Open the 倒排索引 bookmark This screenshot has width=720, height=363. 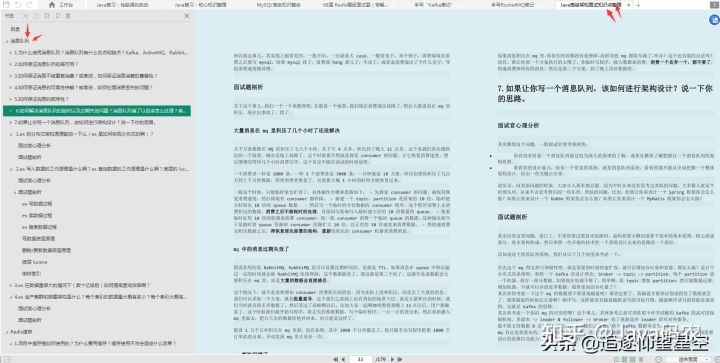[x=31, y=274]
